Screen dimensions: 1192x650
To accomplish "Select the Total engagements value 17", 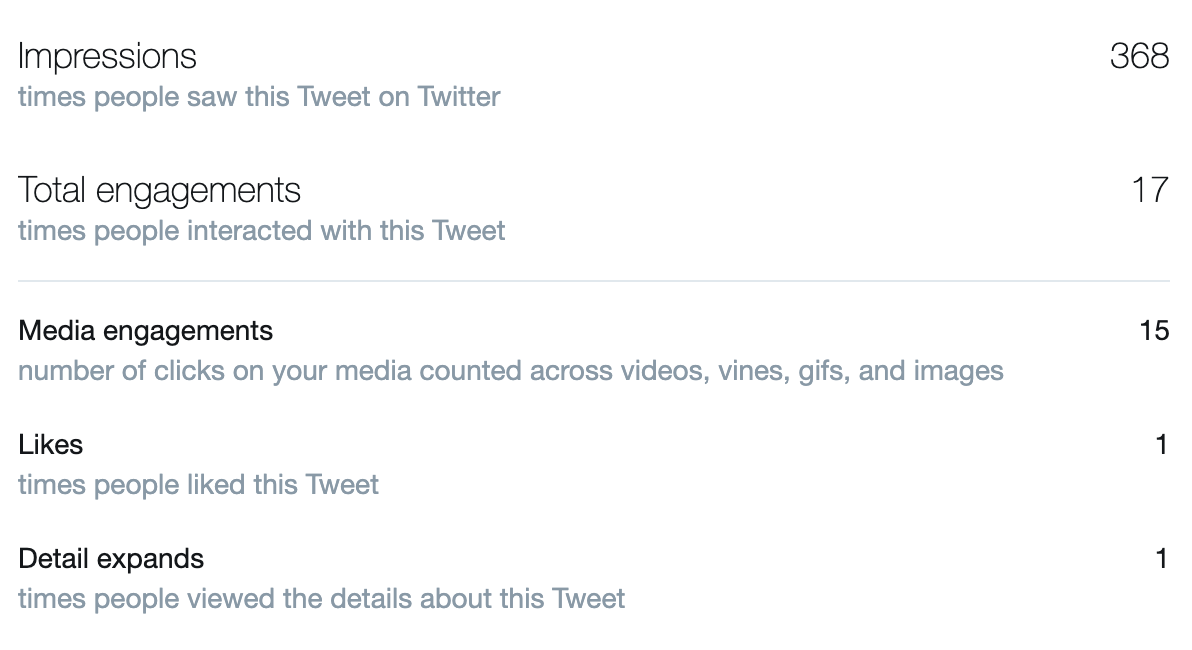I will click(1149, 190).
